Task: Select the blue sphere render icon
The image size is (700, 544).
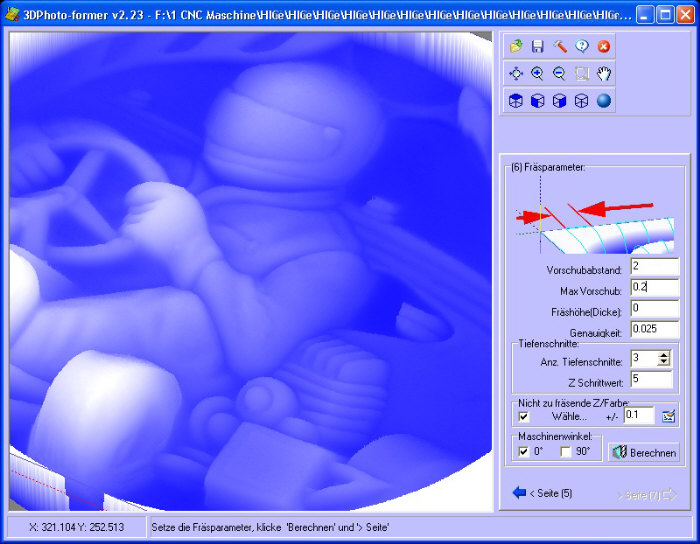Action: (x=604, y=100)
